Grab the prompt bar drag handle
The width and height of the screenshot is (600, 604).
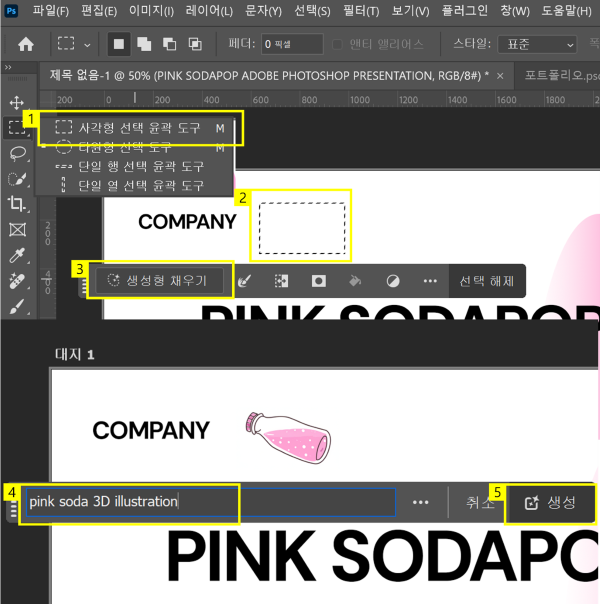click(x=13, y=509)
